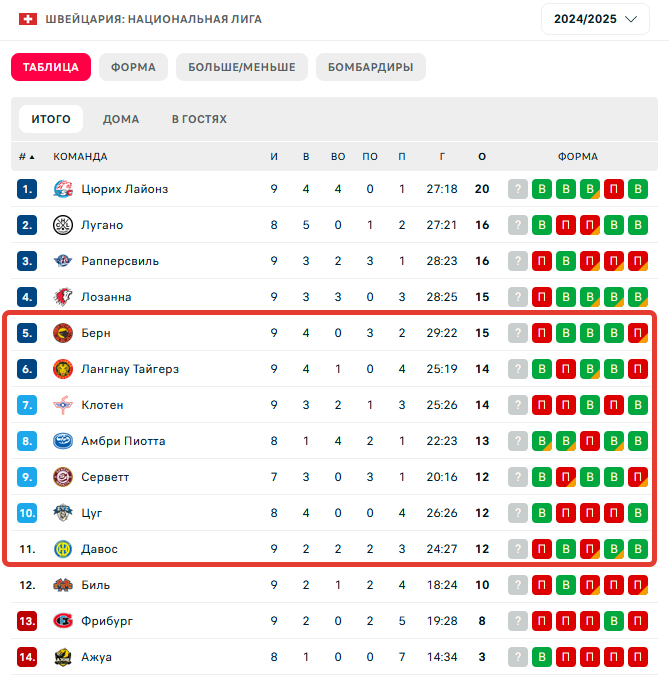The width and height of the screenshot is (669, 682).
Task: Open the Рапперсвиль team link
Action: (x=120, y=261)
